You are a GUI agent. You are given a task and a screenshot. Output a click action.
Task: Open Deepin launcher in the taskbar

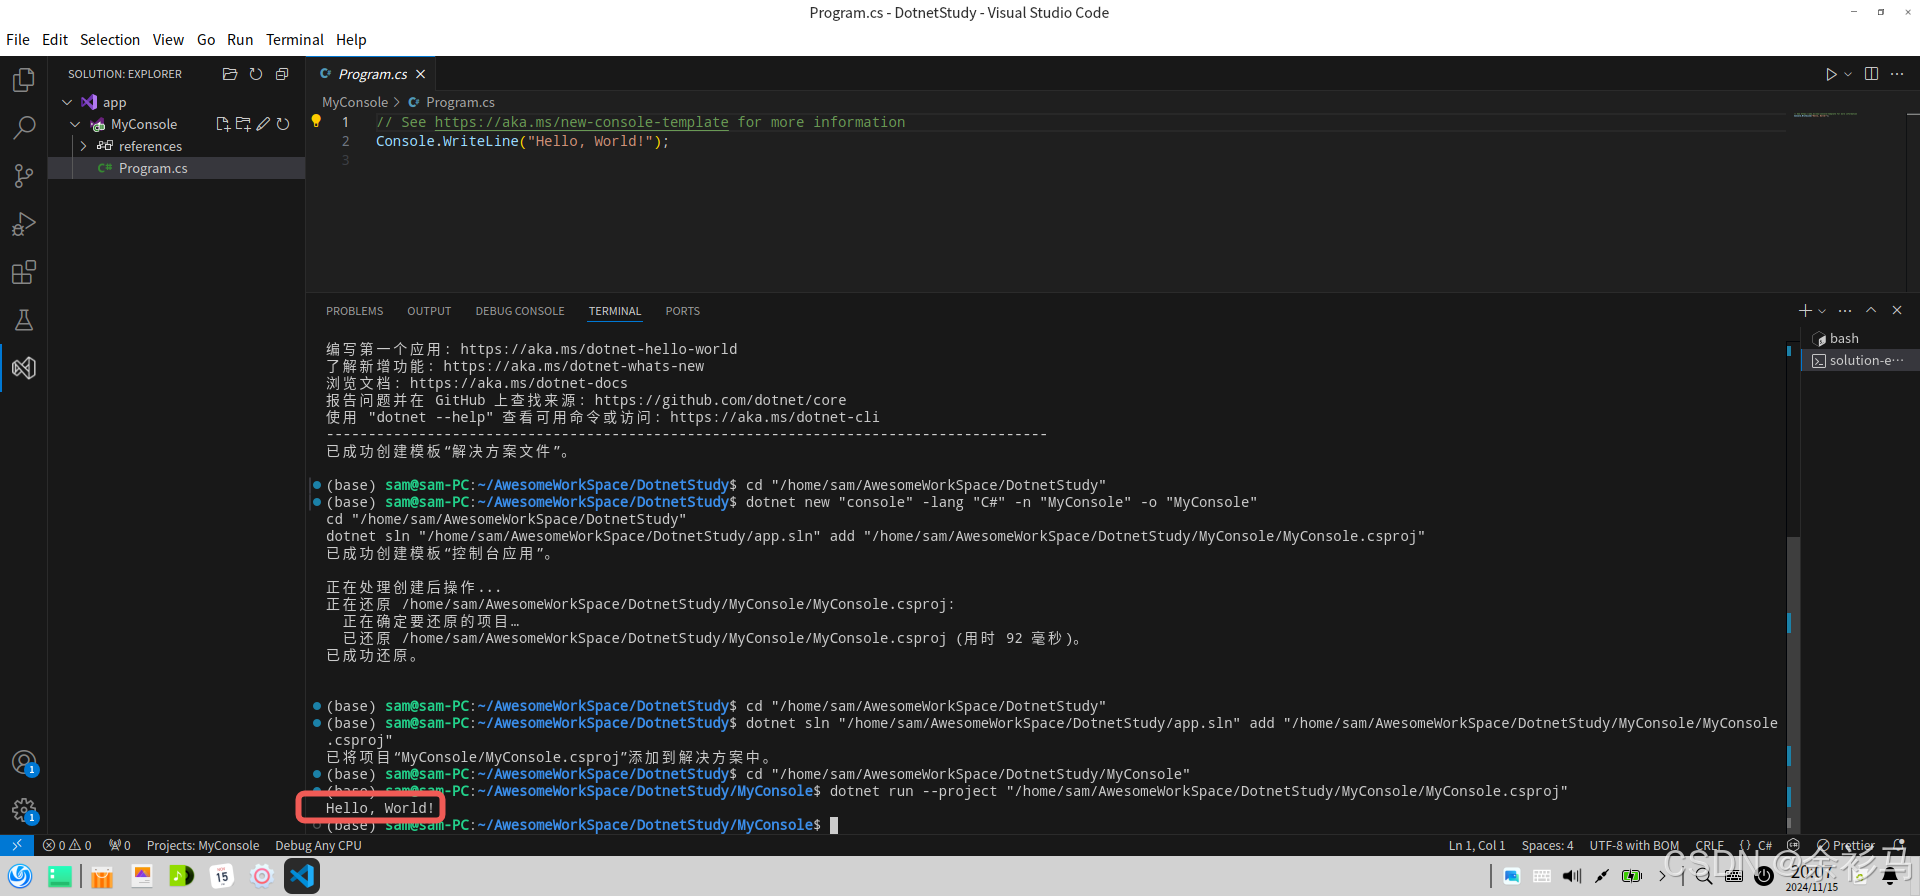(x=18, y=876)
